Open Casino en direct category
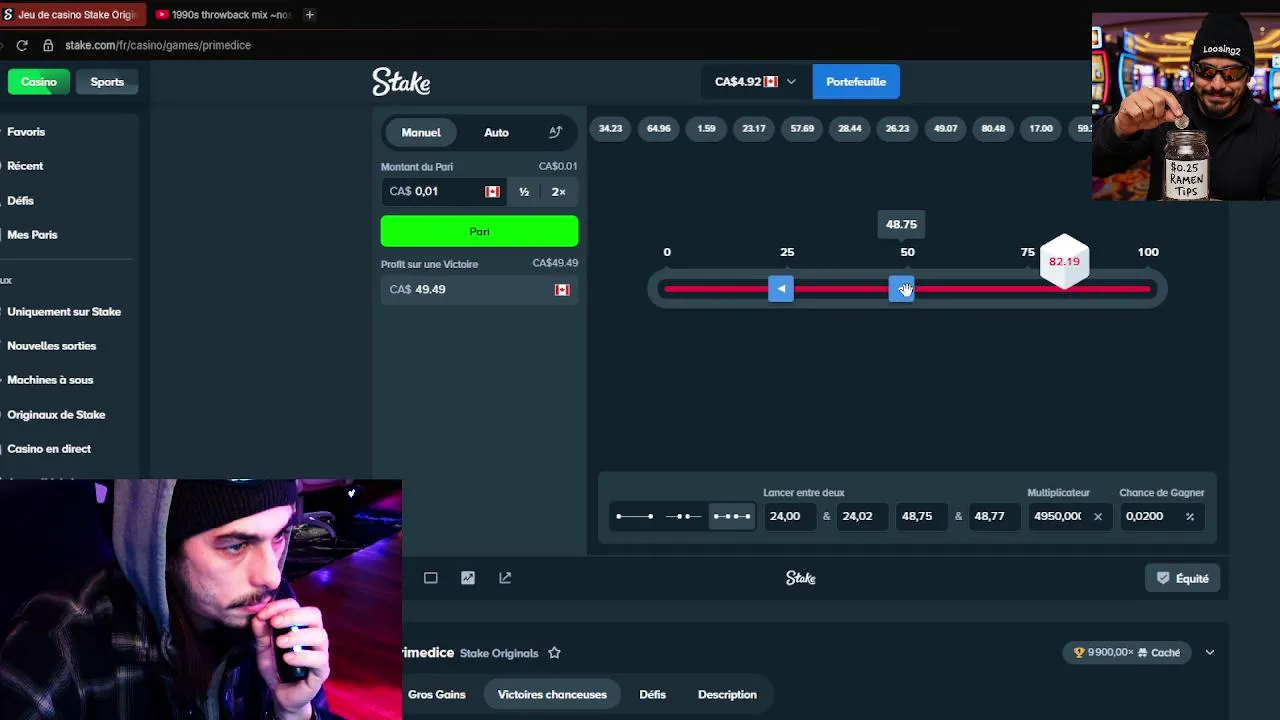 click(49, 449)
